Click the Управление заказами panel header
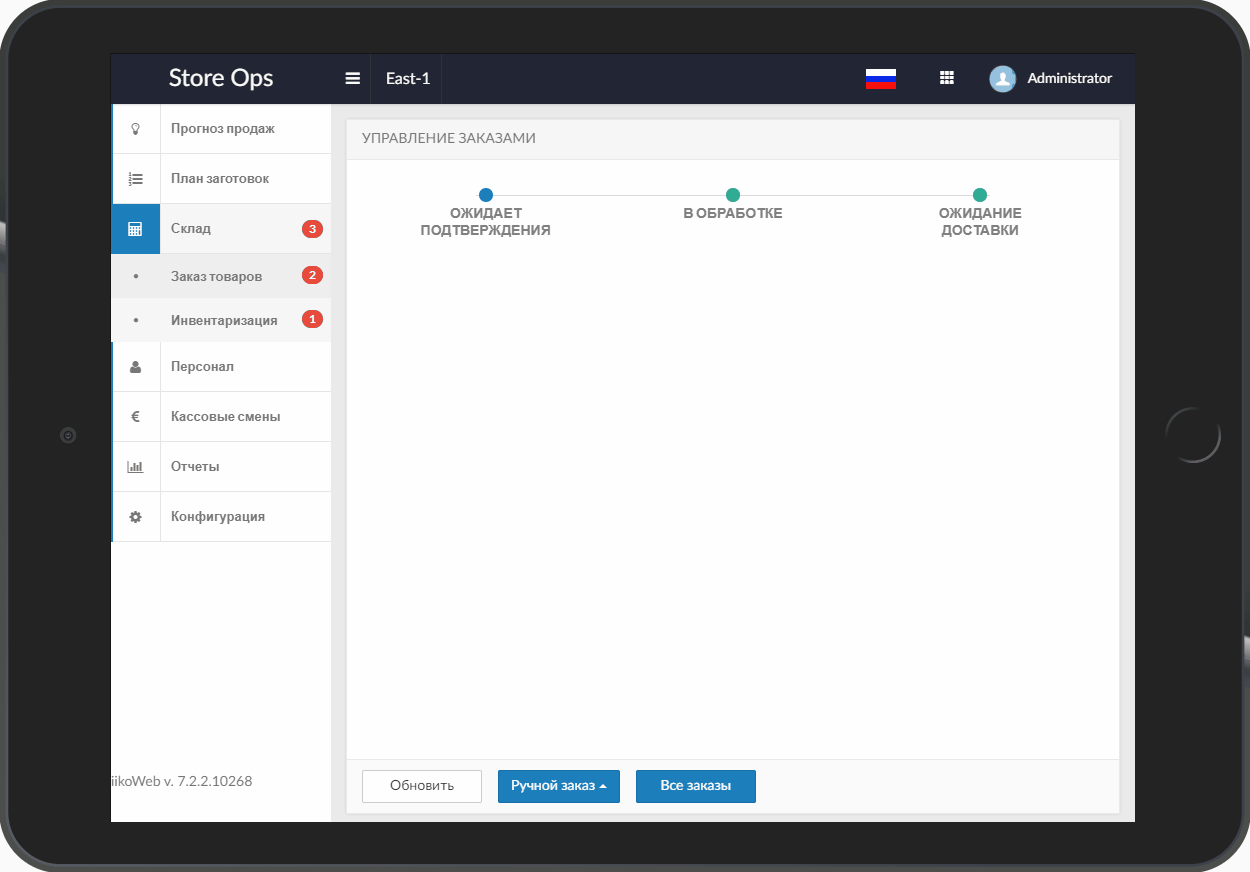This screenshot has width=1250, height=872. click(733, 139)
